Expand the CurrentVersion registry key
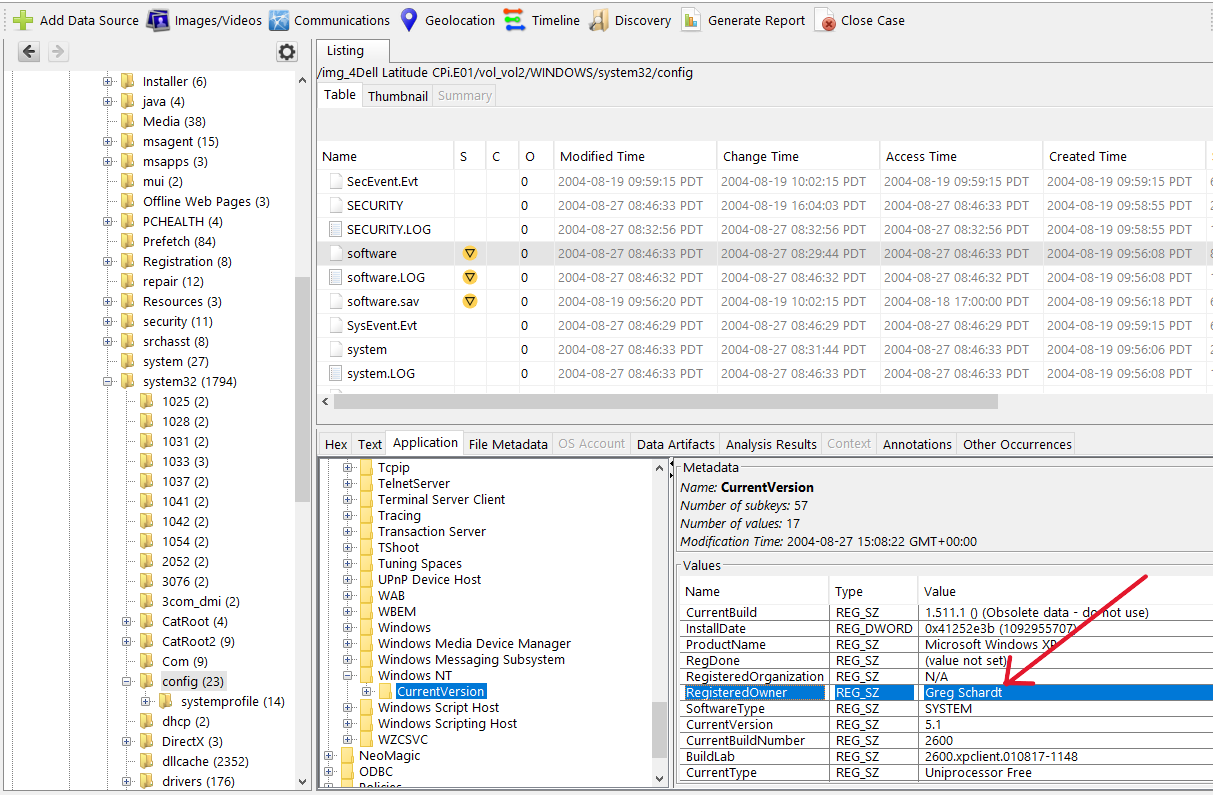This screenshot has height=795, width=1213. coord(367,691)
